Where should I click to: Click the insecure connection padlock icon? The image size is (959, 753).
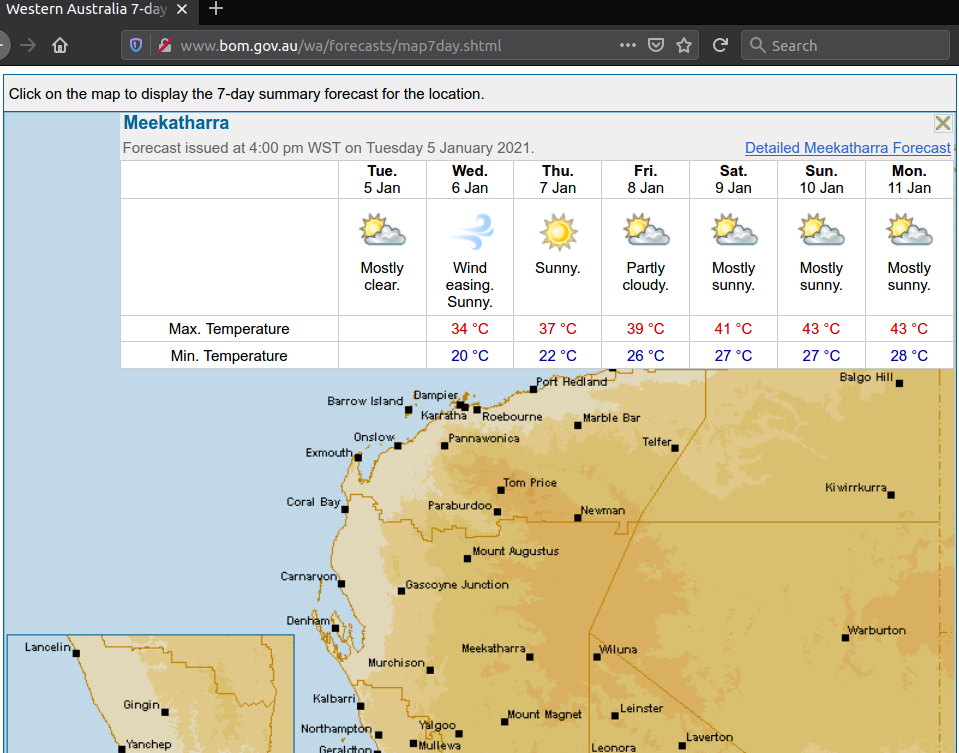pyautogui.click(x=163, y=46)
